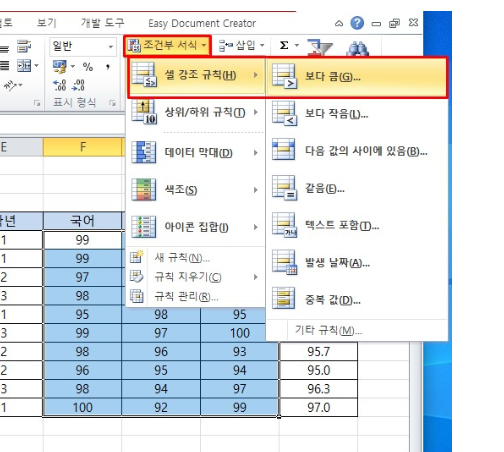504x452 pixels.
Task: Collapse the ribbon with the caret icon
Action: 339,23
